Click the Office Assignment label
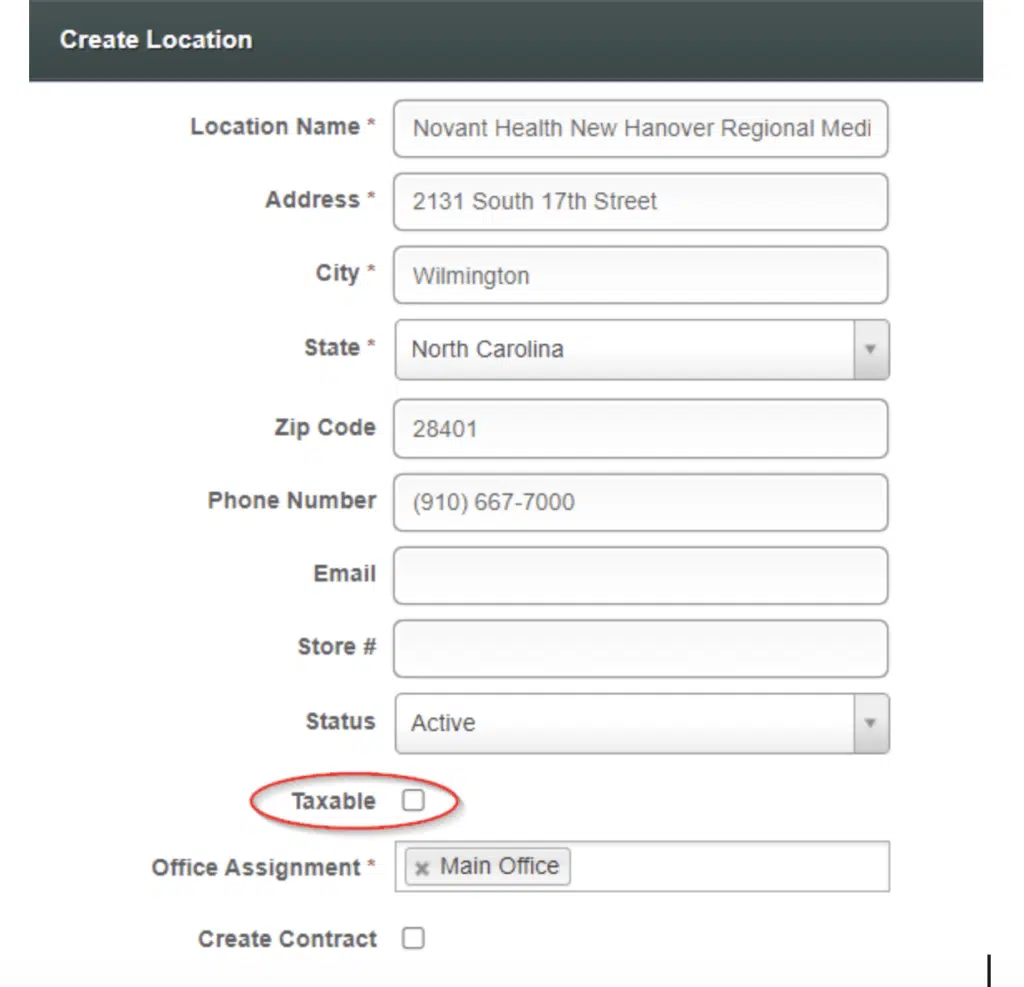 tap(256, 867)
